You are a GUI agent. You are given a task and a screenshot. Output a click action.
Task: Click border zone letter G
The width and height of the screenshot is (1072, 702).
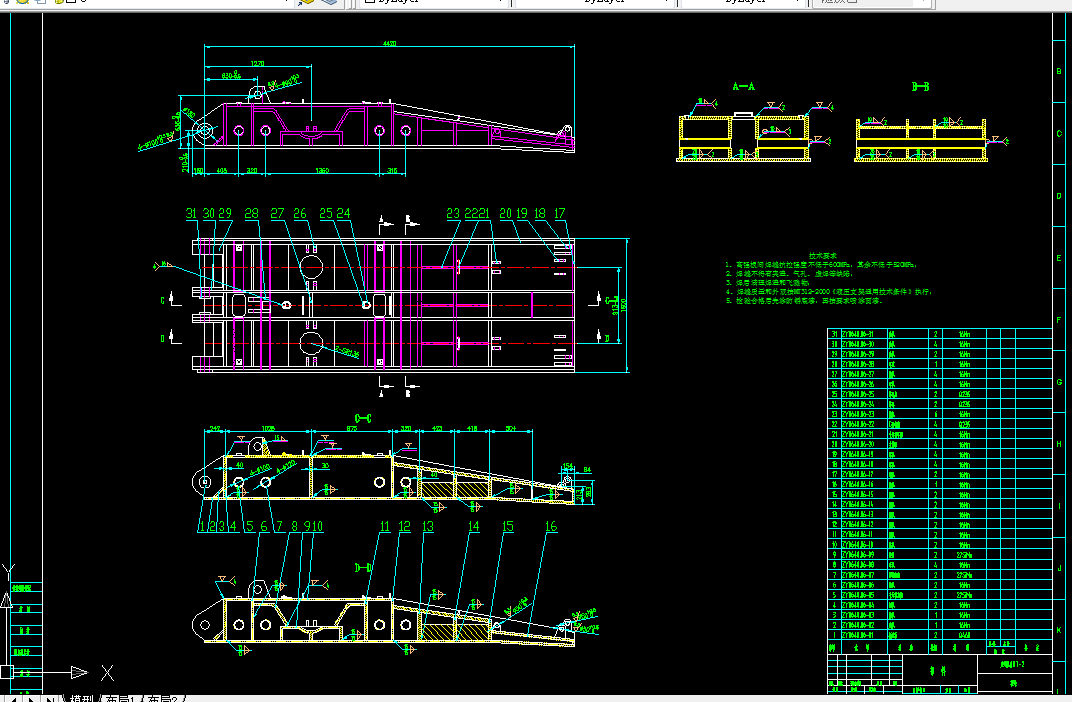click(1059, 382)
